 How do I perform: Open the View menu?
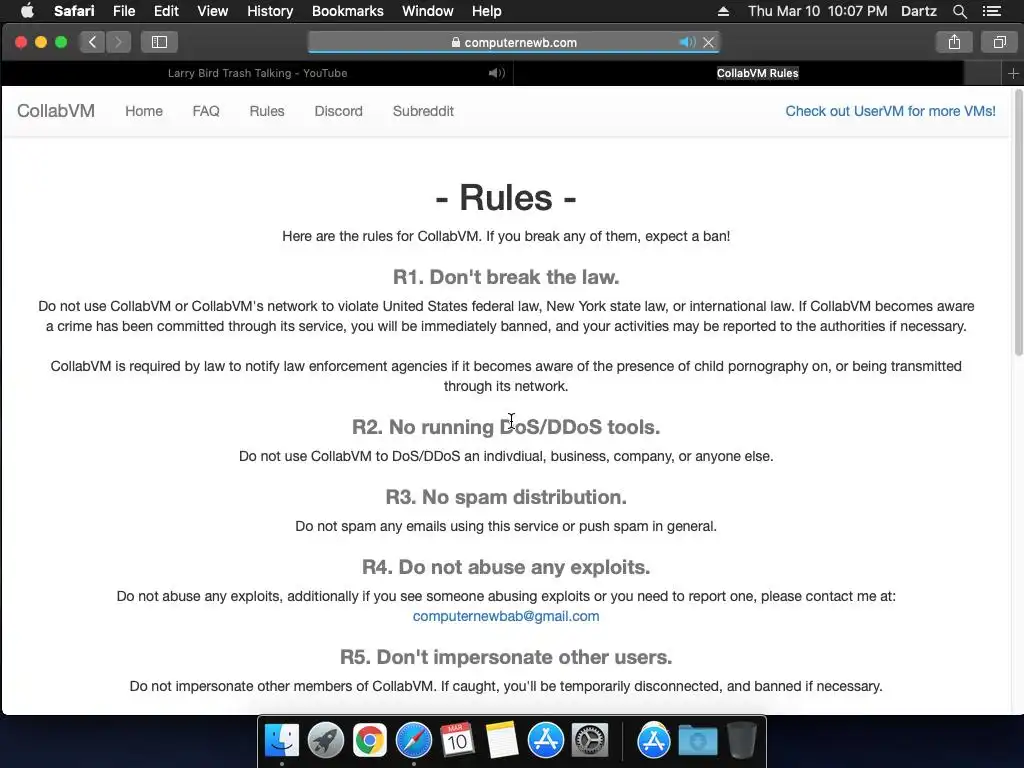coord(213,11)
